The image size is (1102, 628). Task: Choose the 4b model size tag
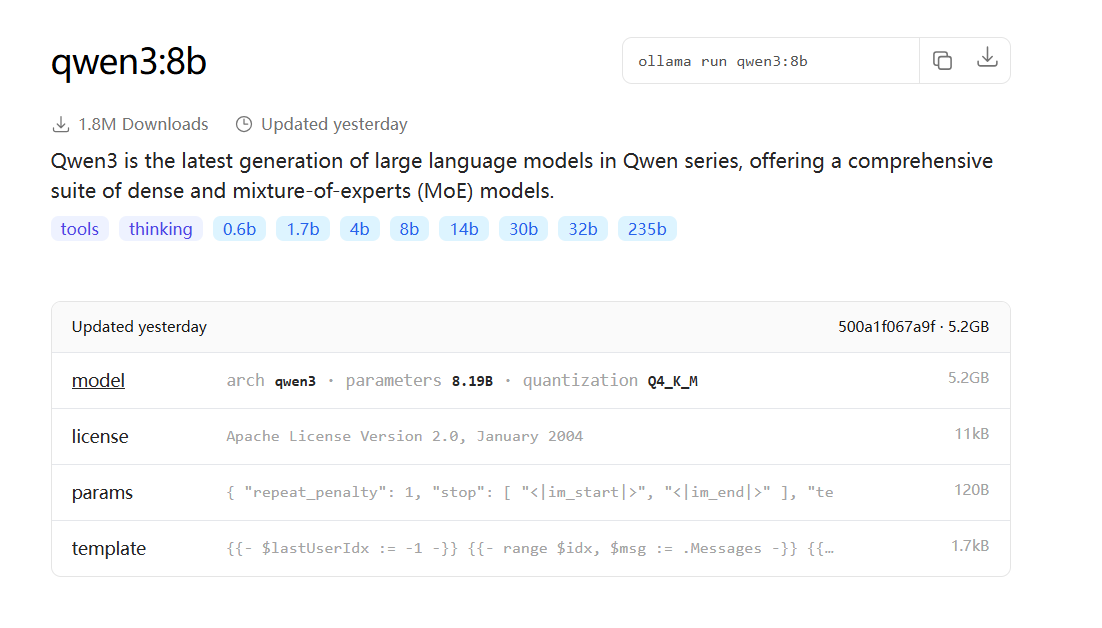click(x=359, y=229)
